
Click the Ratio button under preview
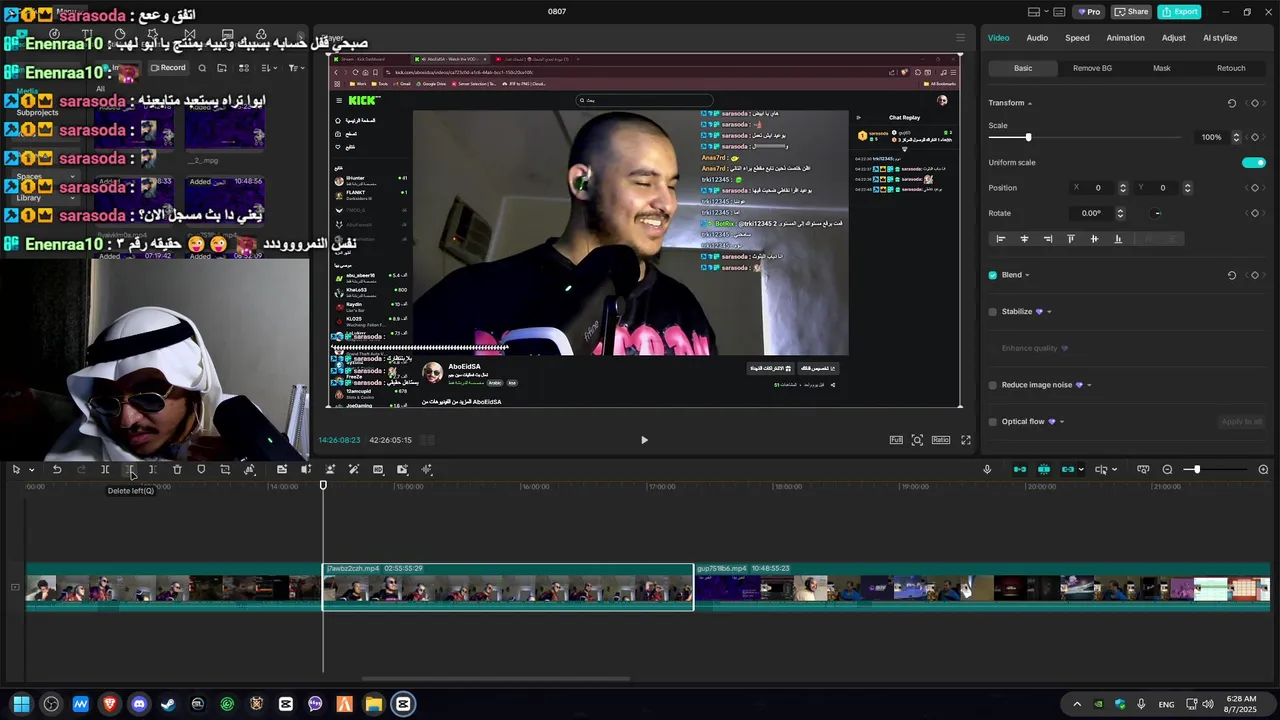point(941,440)
